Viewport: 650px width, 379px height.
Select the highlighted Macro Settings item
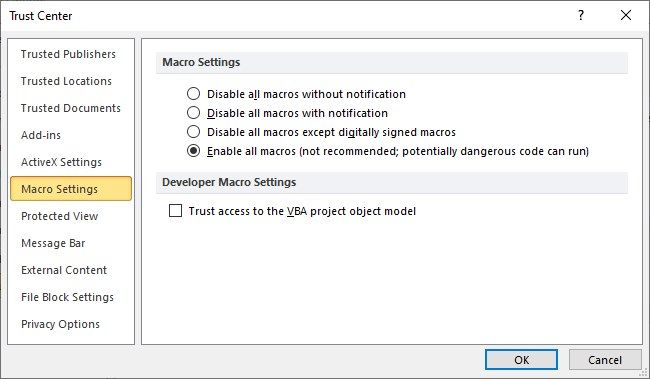(71, 189)
